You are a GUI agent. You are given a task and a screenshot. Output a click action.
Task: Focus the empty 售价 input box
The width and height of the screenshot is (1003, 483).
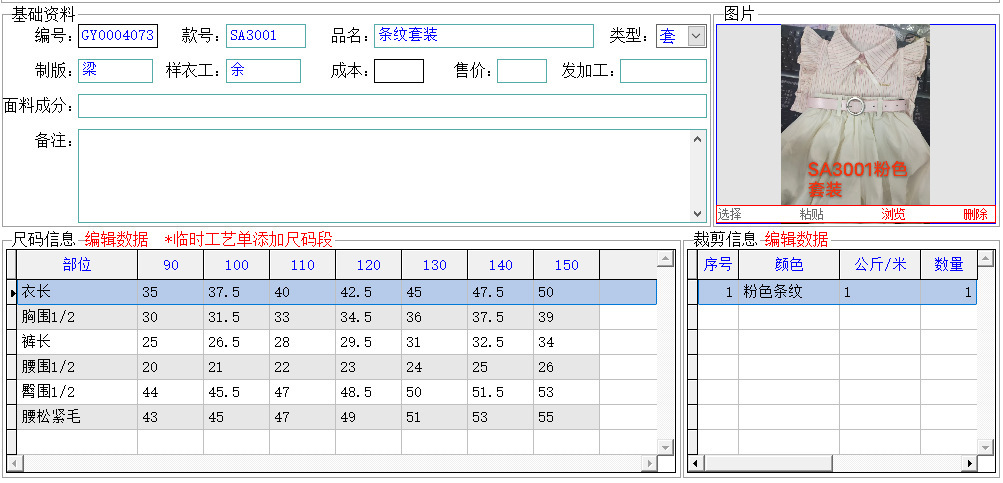click(x=521, y=71)
